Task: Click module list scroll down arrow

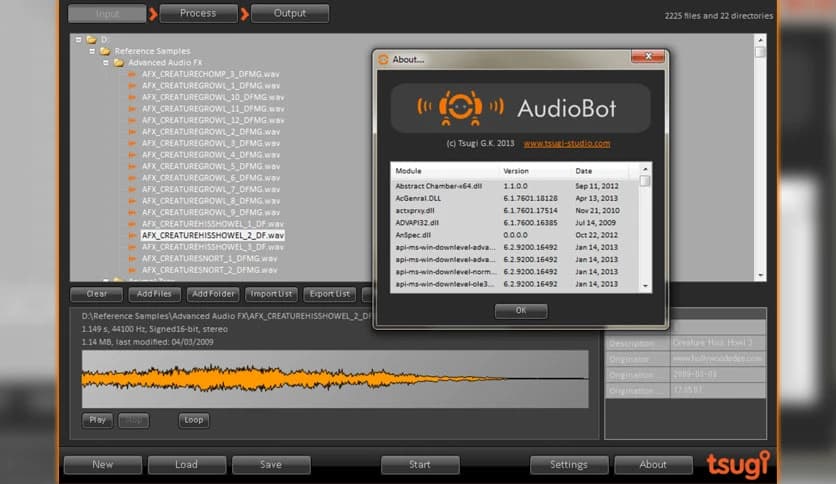Action: point(645,286)
